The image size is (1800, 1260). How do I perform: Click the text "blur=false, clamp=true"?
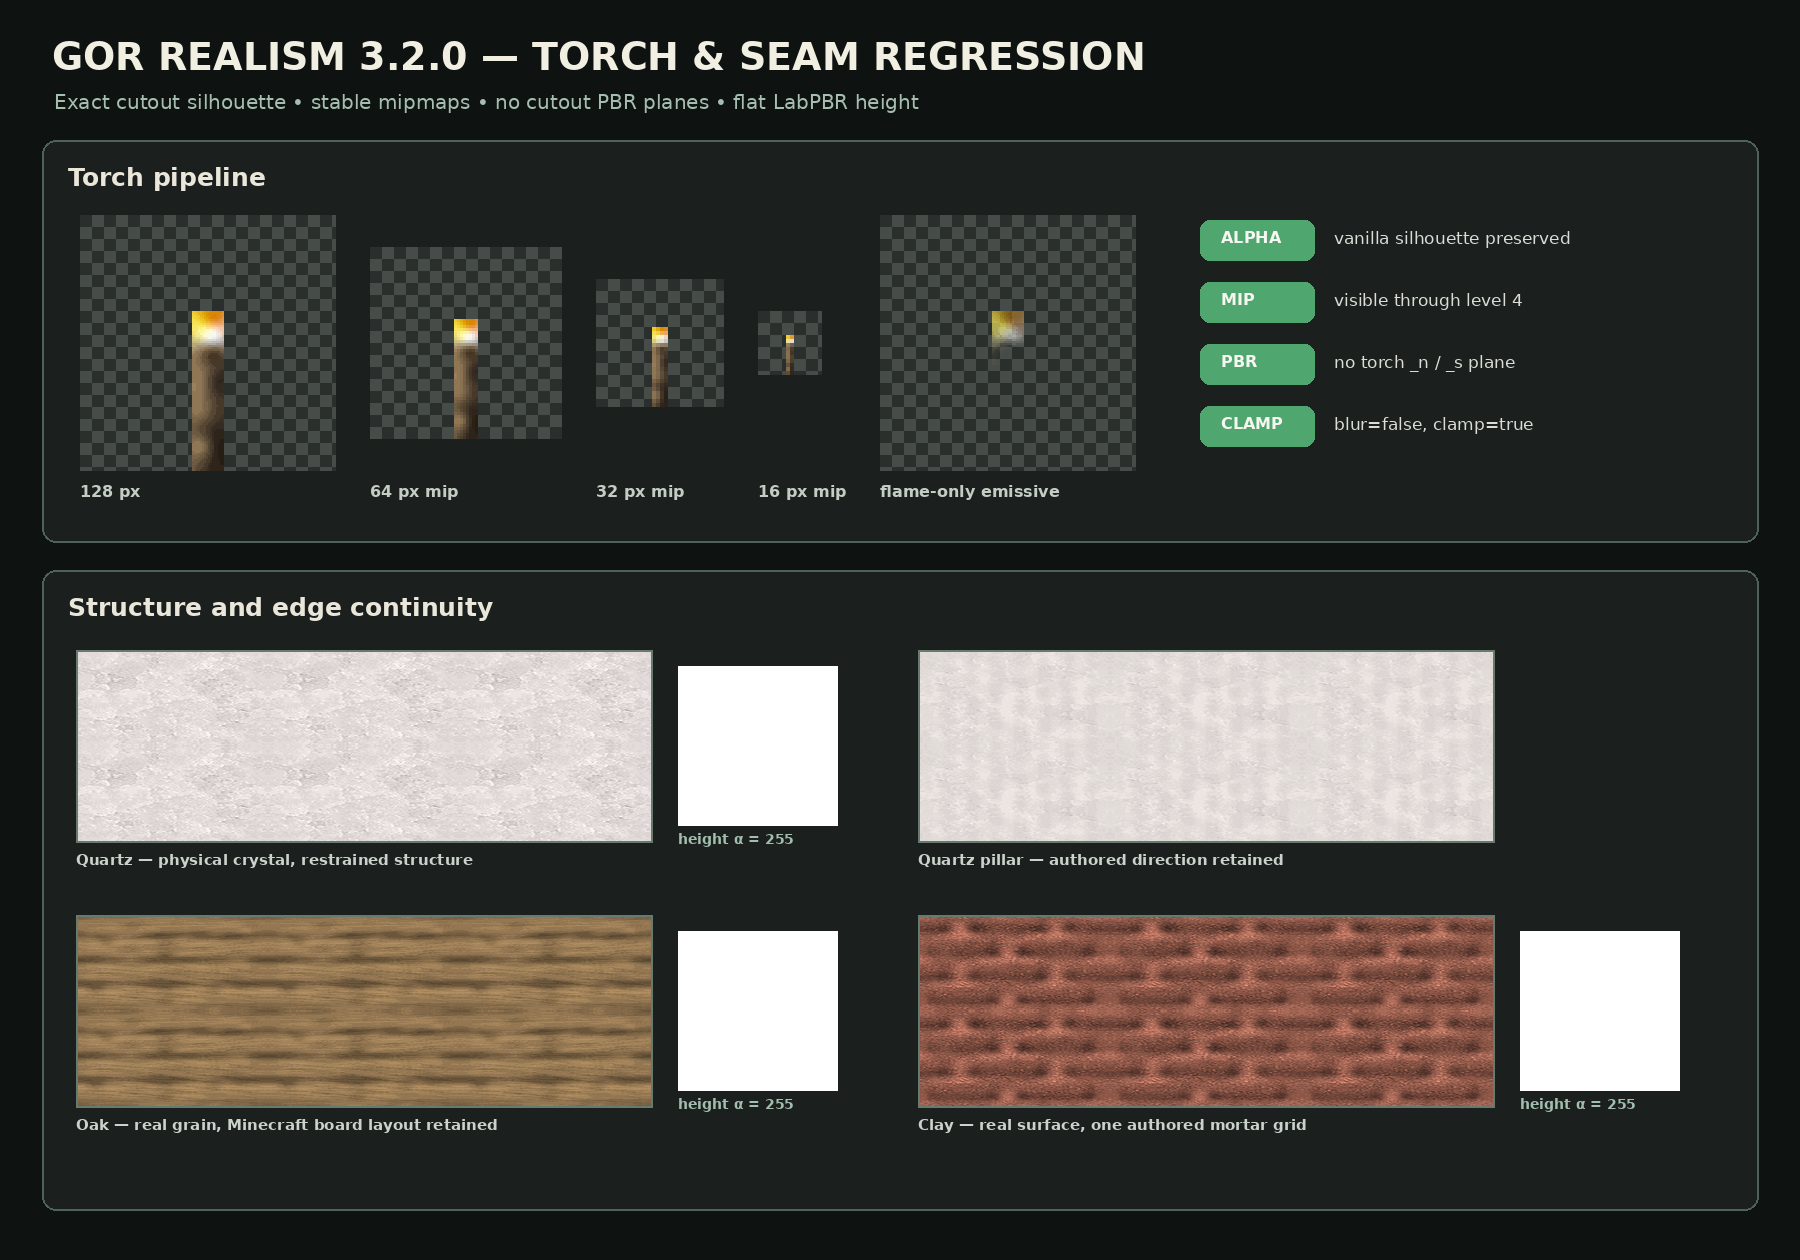tap(1433, 424)
